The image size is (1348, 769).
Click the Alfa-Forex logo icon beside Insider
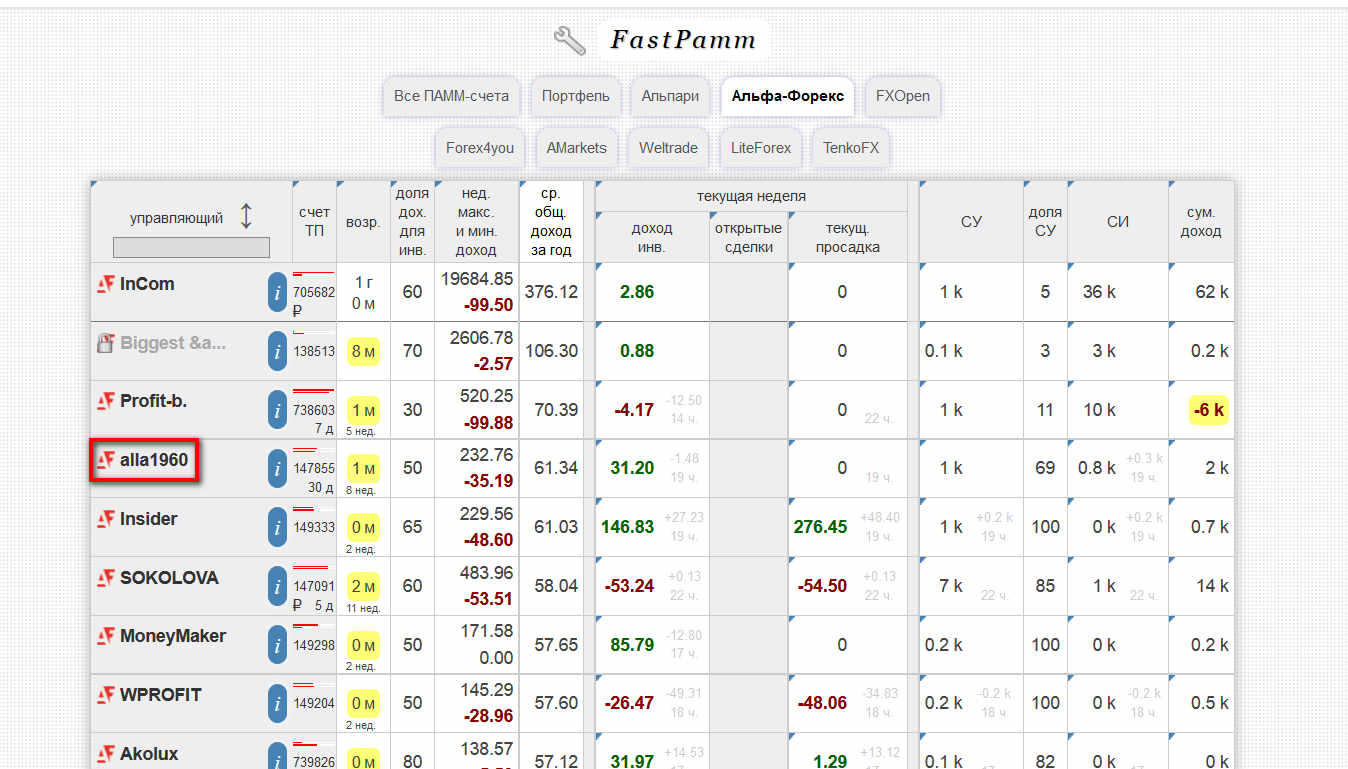105,519
